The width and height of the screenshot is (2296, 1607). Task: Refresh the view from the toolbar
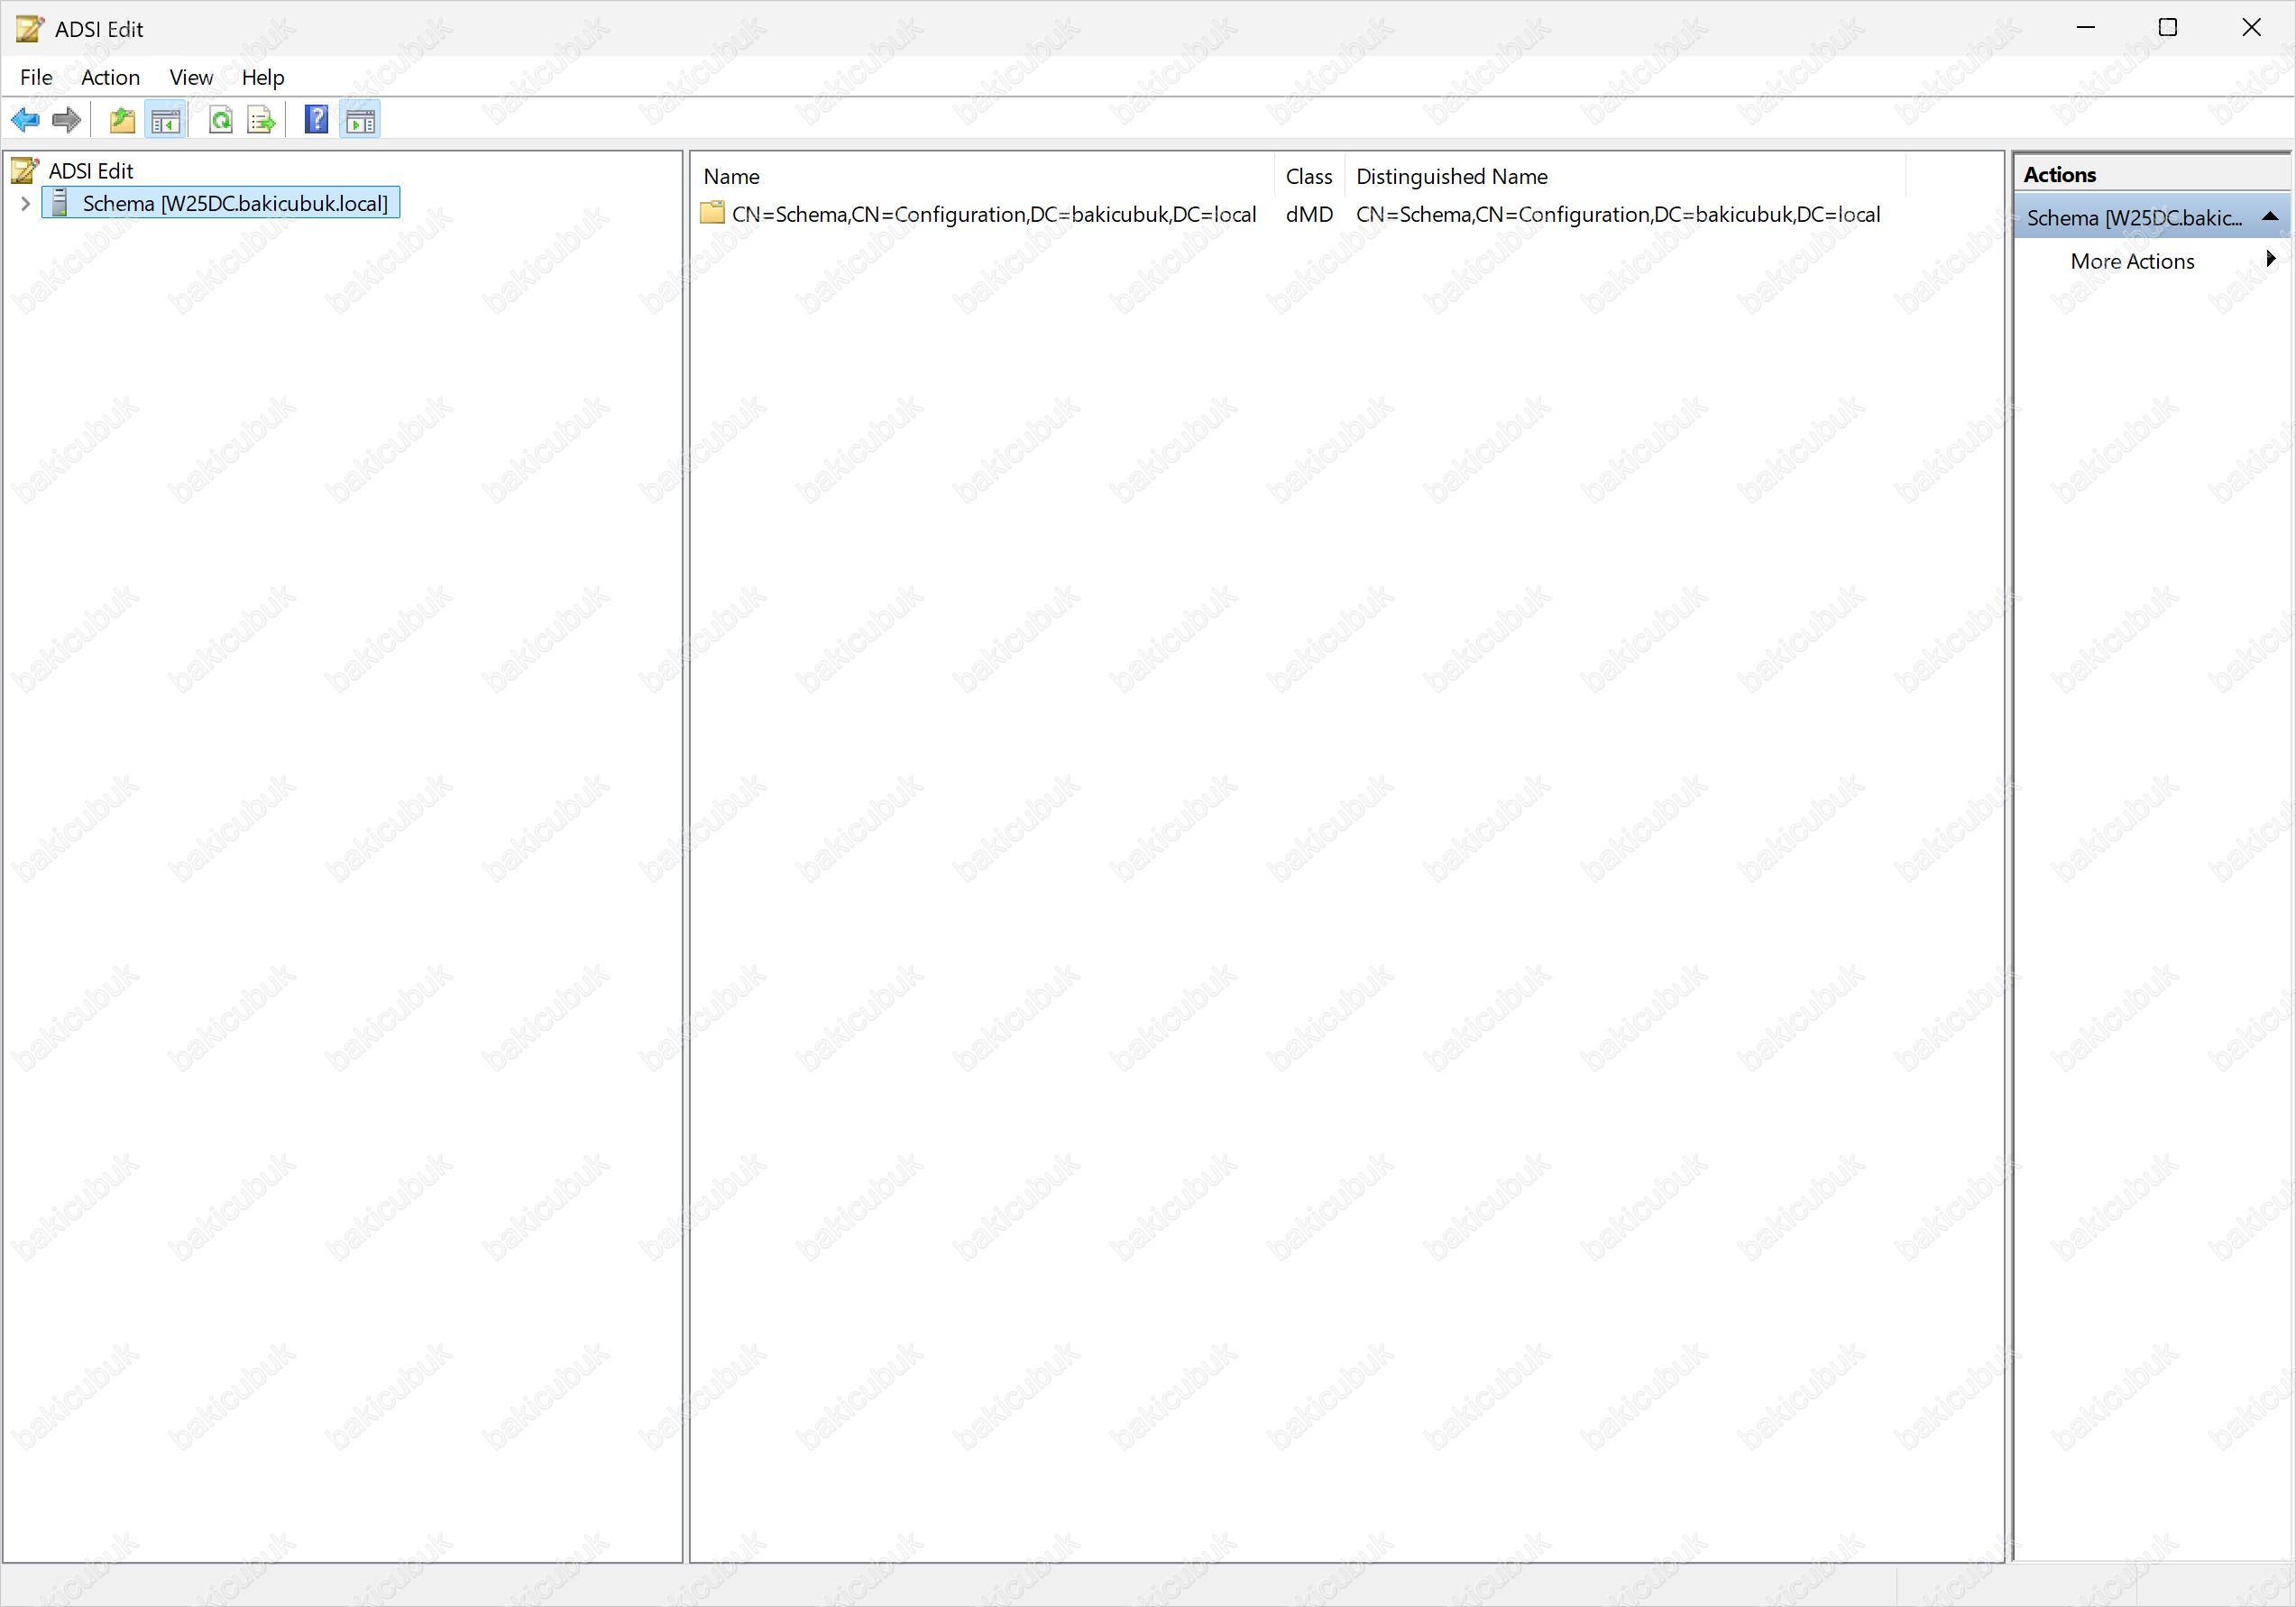(221, 120)
